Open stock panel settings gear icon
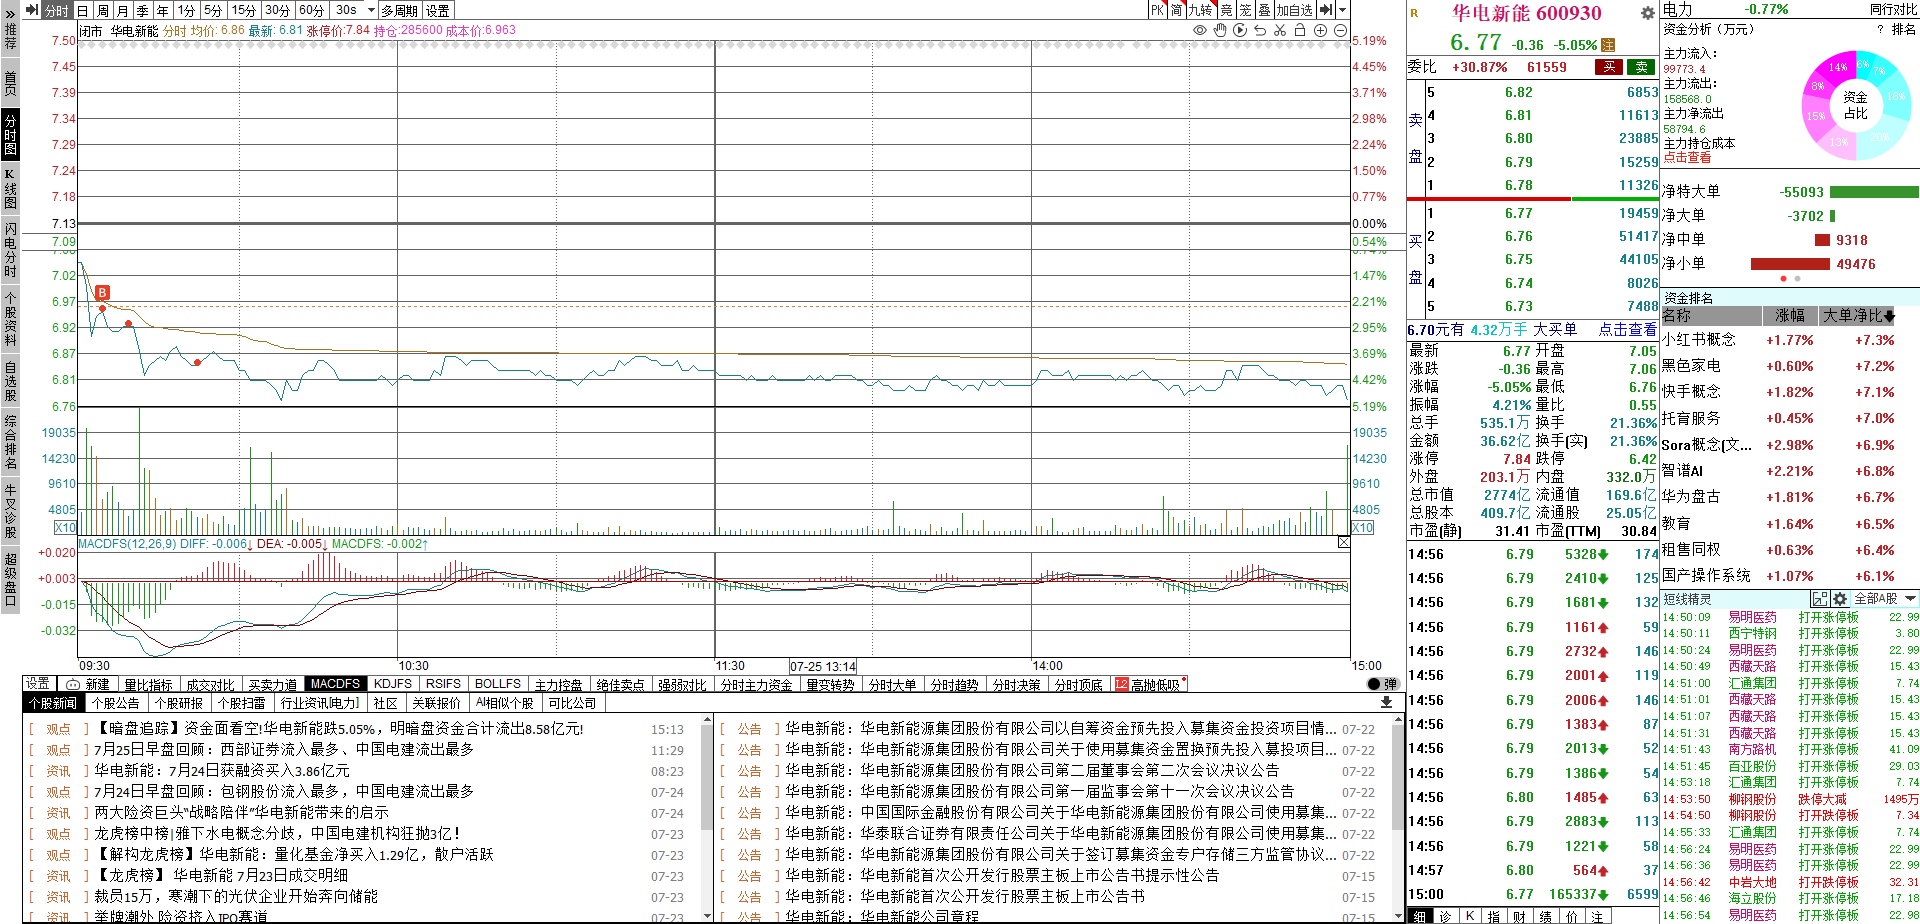Viewport: 1920px width, 924px height. [x=1648, y=13]
